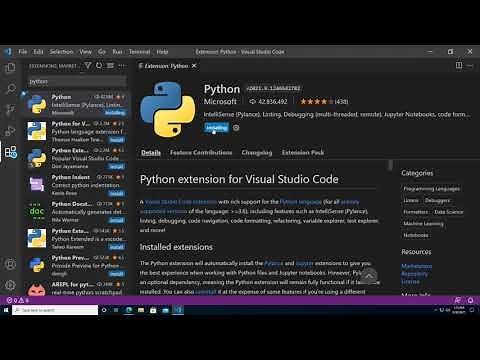Install the Python Docstring Generator extension
Viewport: 480px width, 360px height.
117,220
